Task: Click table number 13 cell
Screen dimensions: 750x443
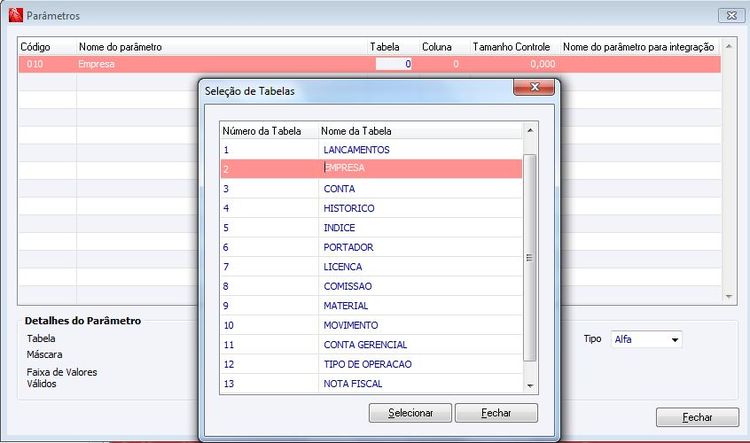Action: click(x=269, y=384)
